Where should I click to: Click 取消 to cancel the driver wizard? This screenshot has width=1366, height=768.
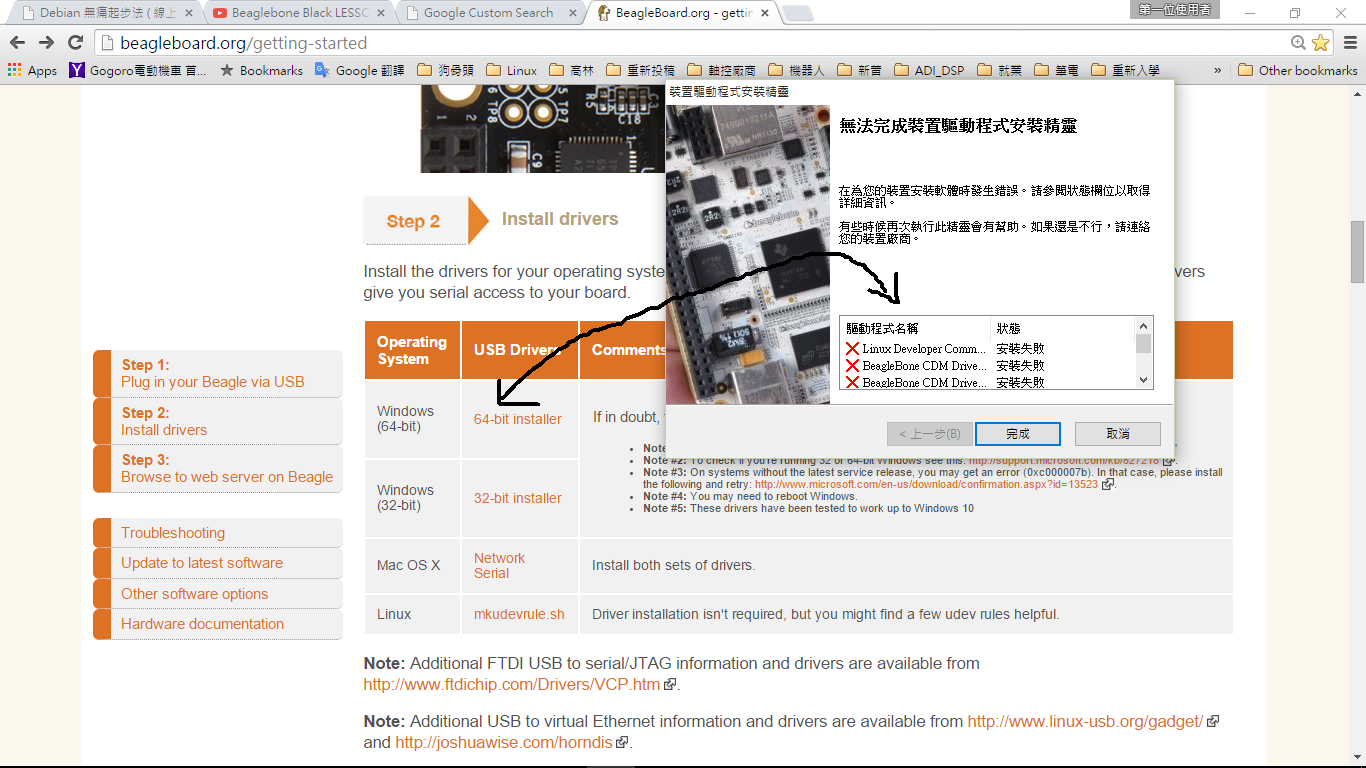1117,434
